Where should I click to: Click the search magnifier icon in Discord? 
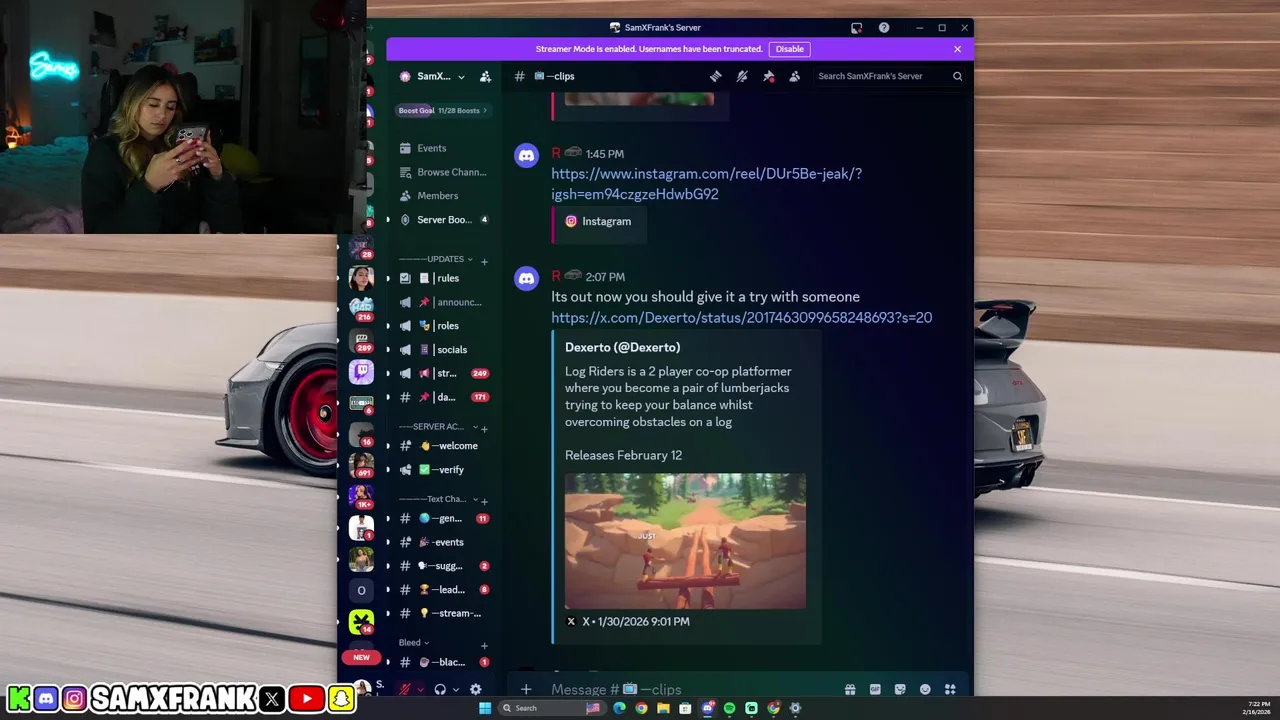point(957,76)
